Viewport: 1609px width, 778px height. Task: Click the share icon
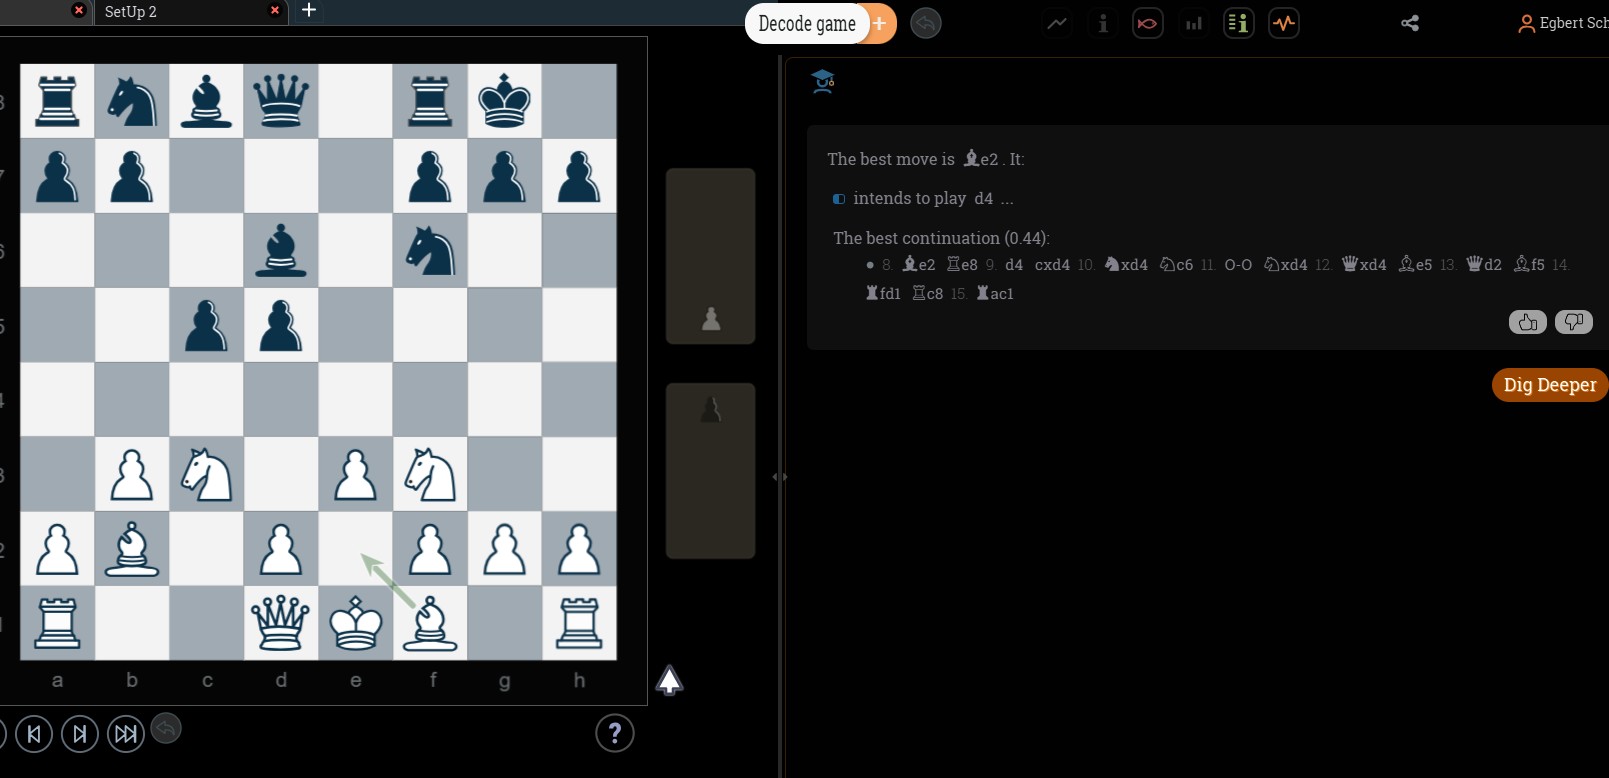1410,23
